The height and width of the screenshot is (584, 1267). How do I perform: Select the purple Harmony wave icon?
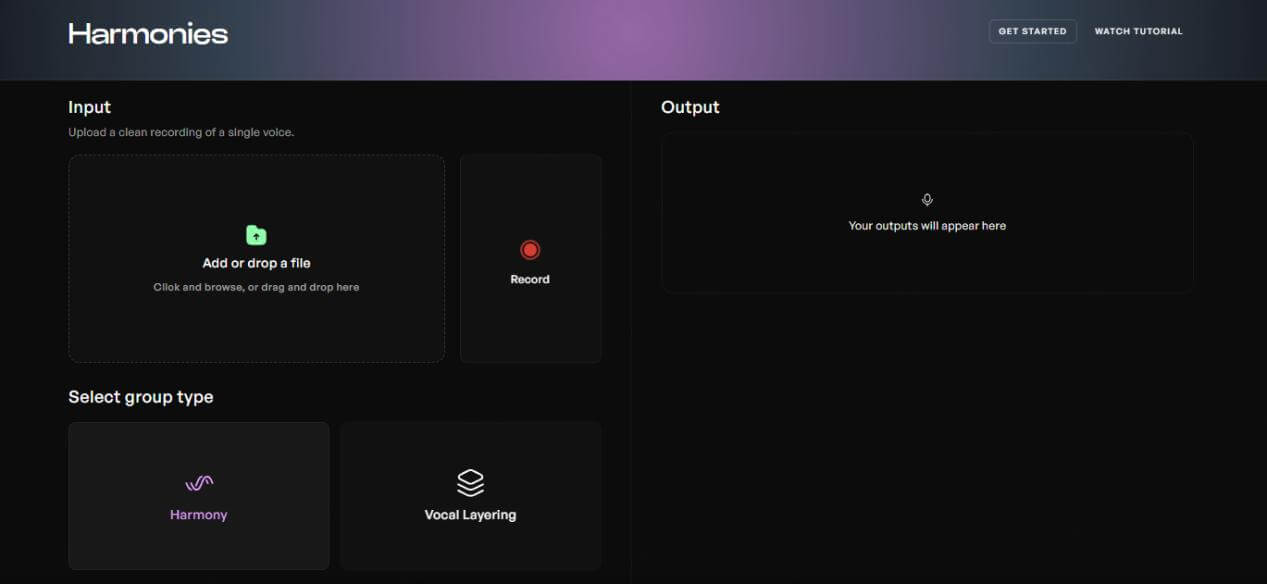pos(199,484)
